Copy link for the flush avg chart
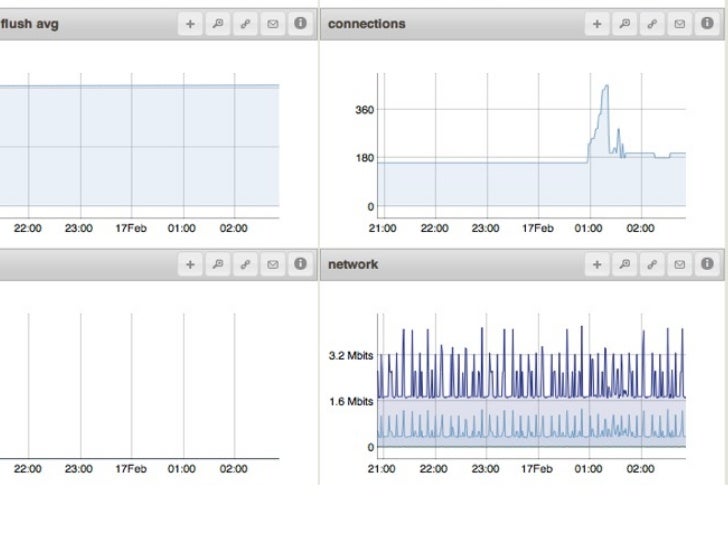The image size is (728, 546). click(245, 24)
